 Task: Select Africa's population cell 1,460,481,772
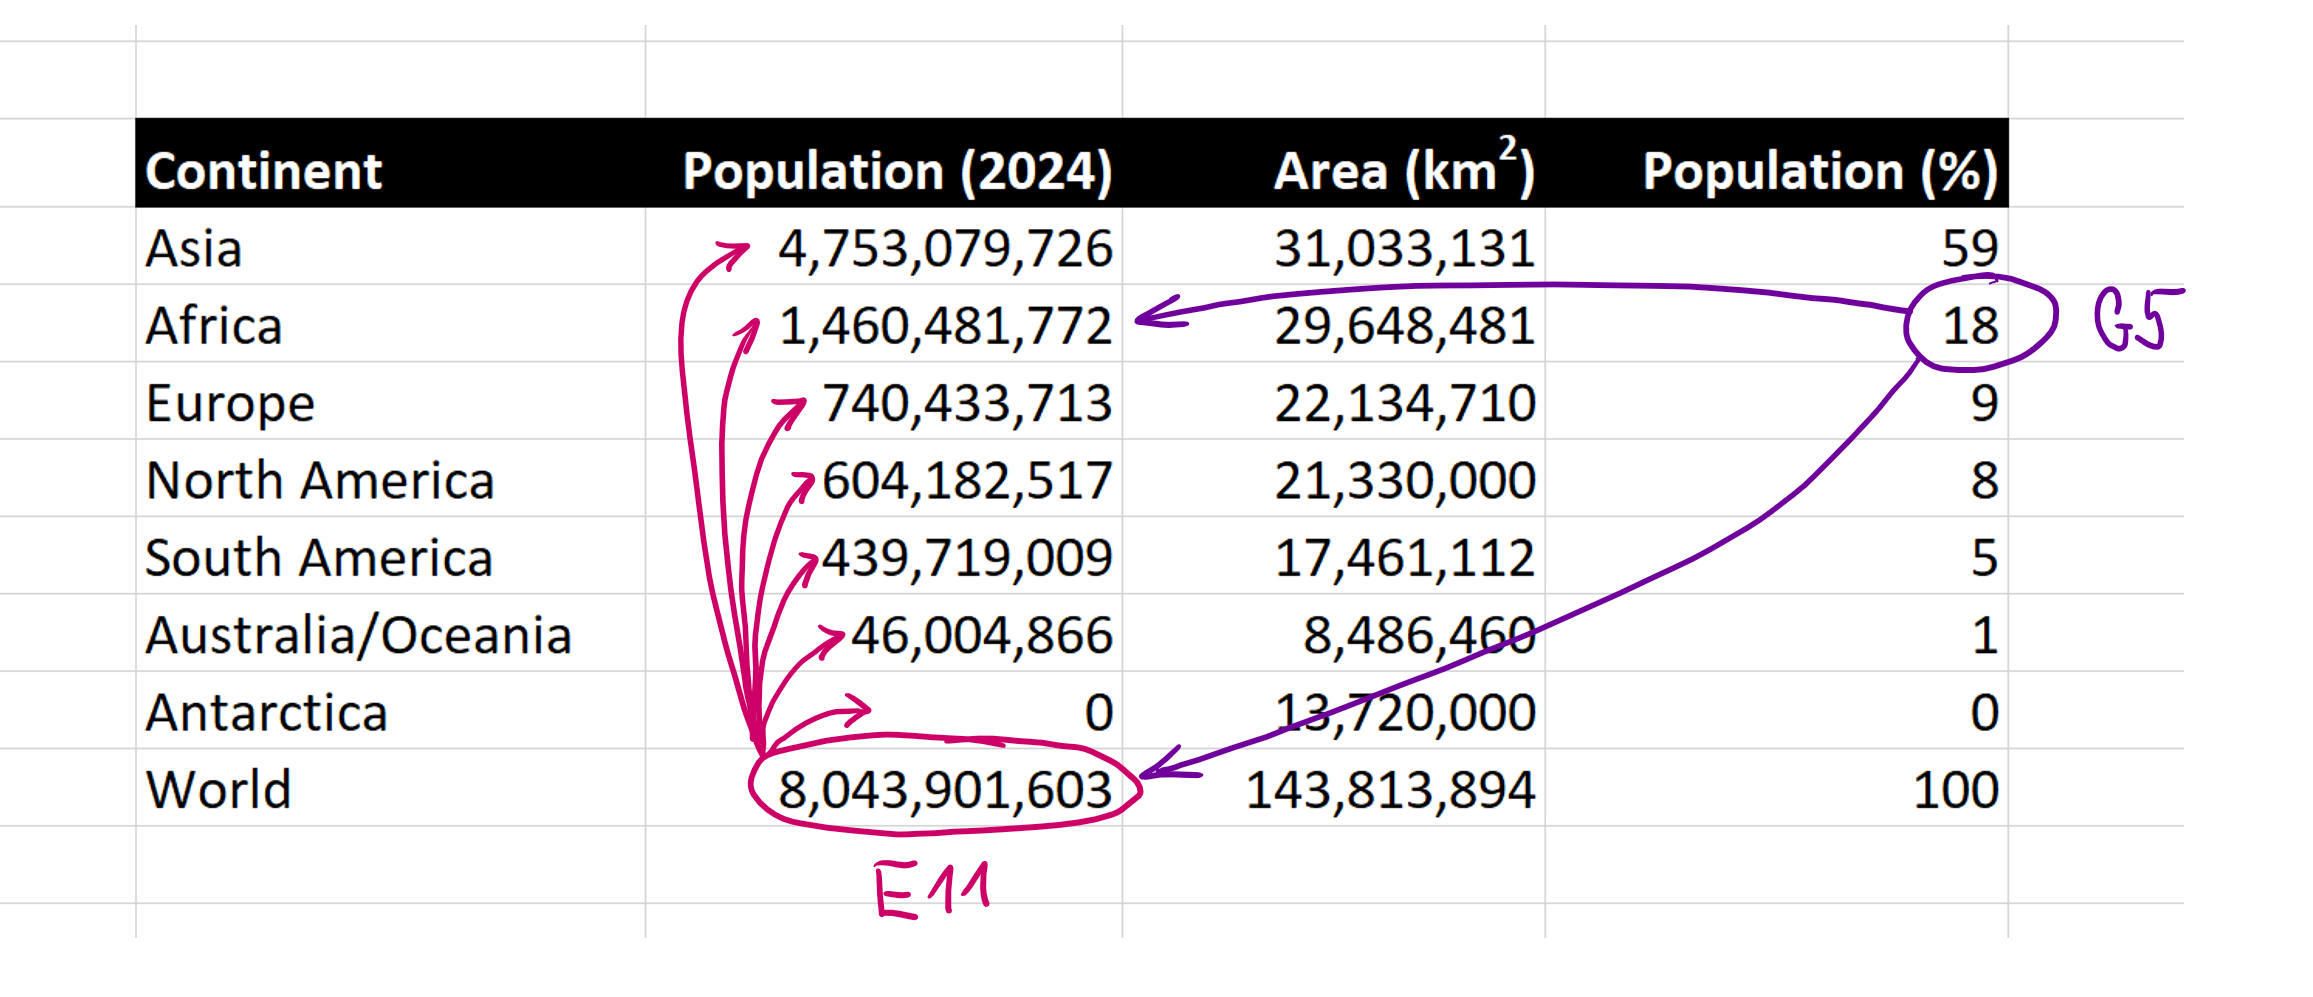(944, 326)
